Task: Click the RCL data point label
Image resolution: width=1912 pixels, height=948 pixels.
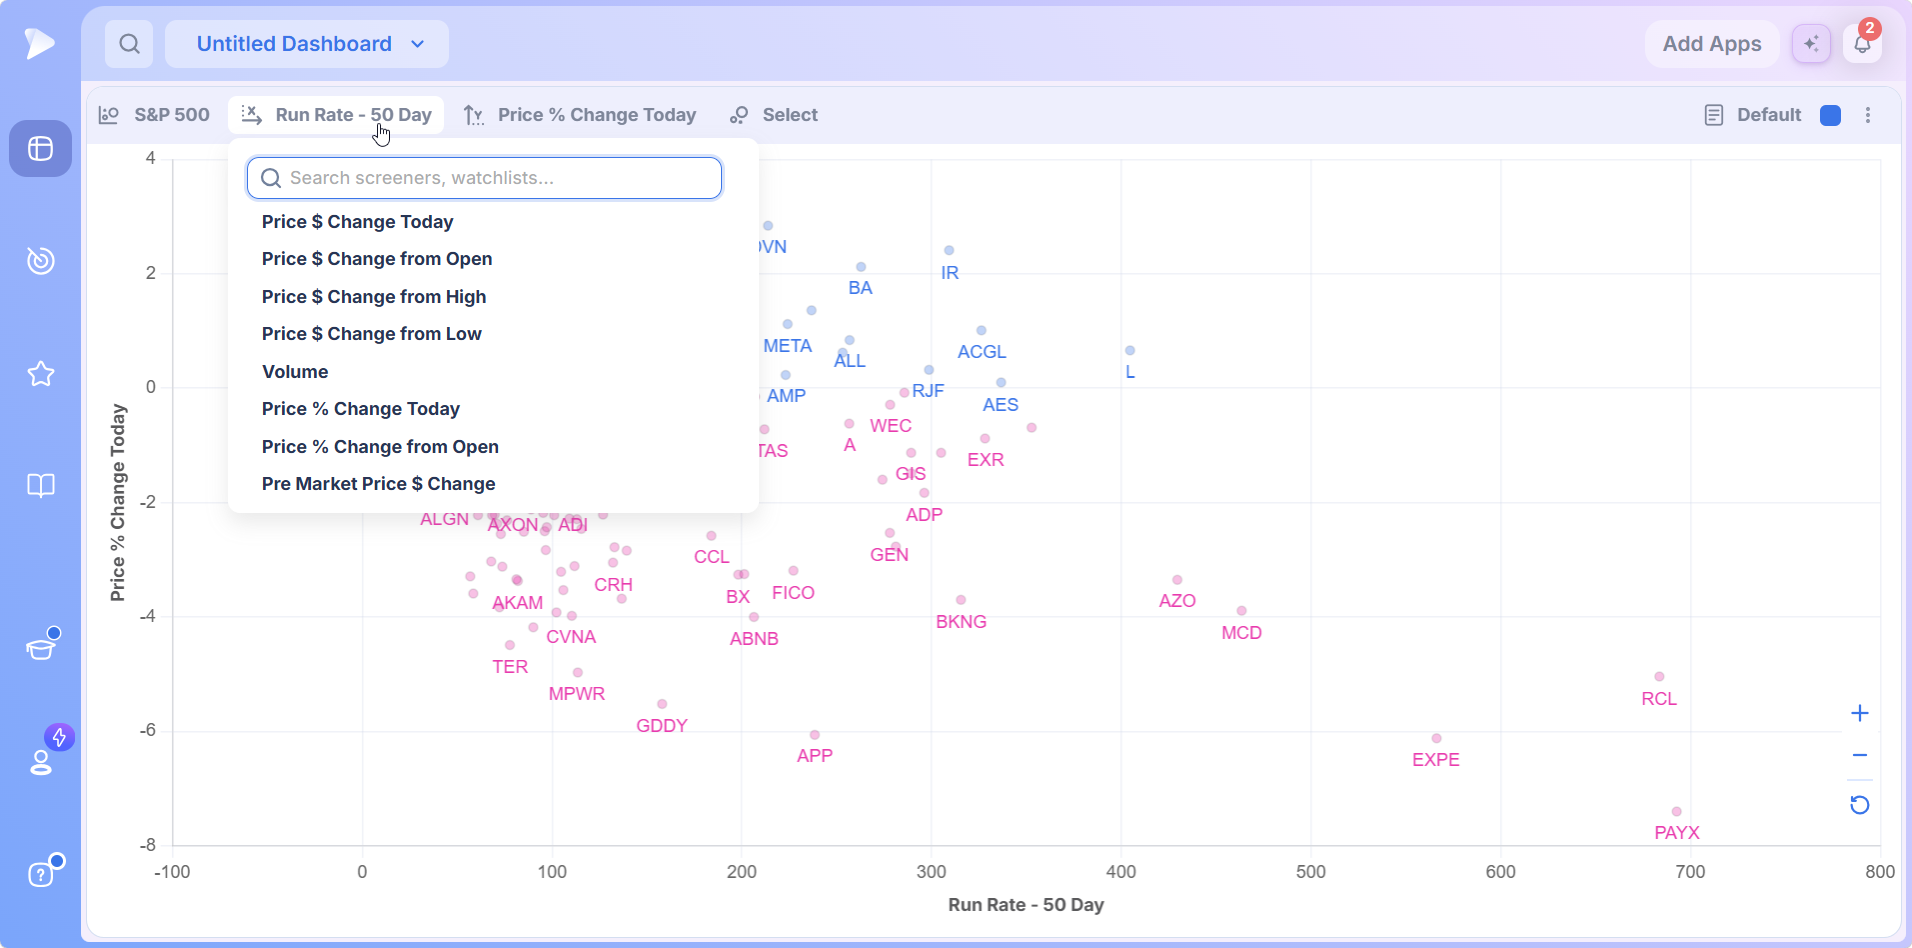Action: [1659, 699]
